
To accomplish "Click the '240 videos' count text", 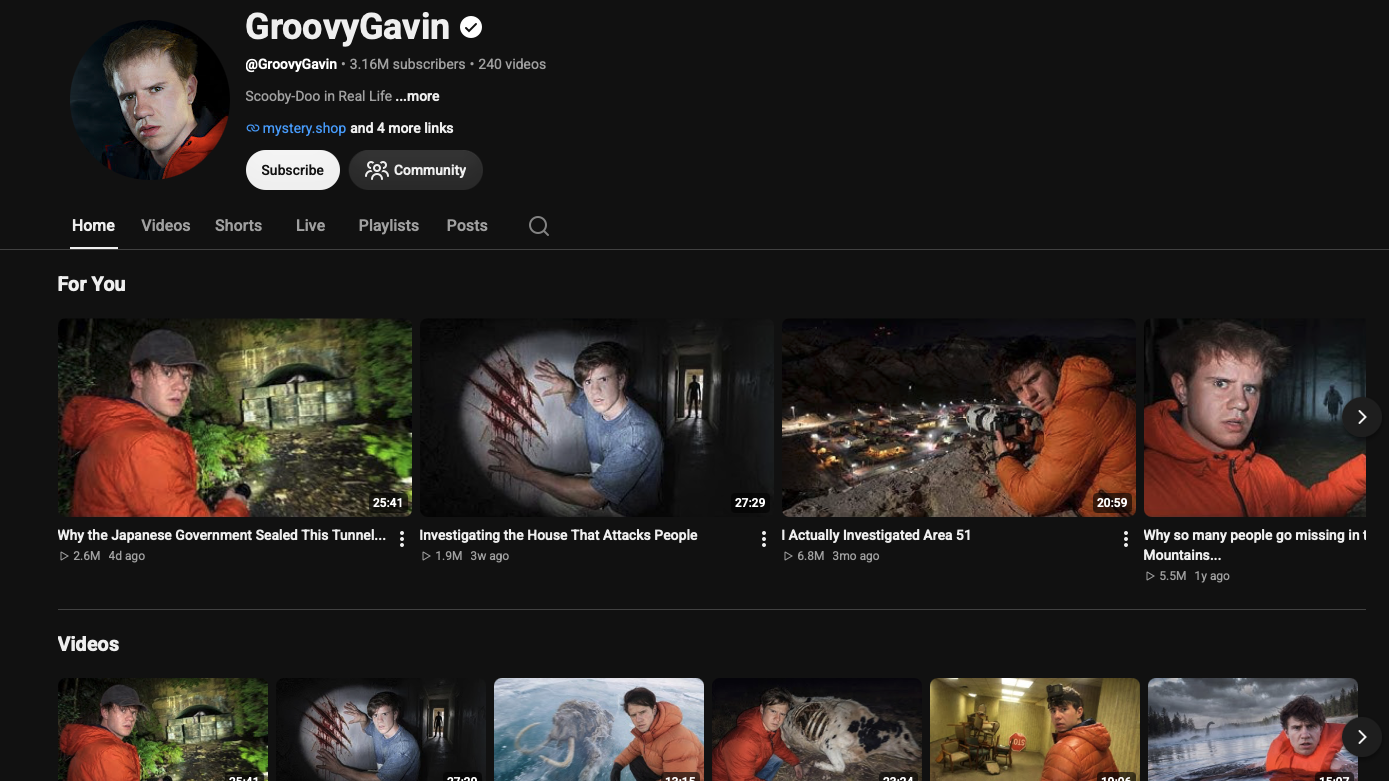I will coord(512,64).
